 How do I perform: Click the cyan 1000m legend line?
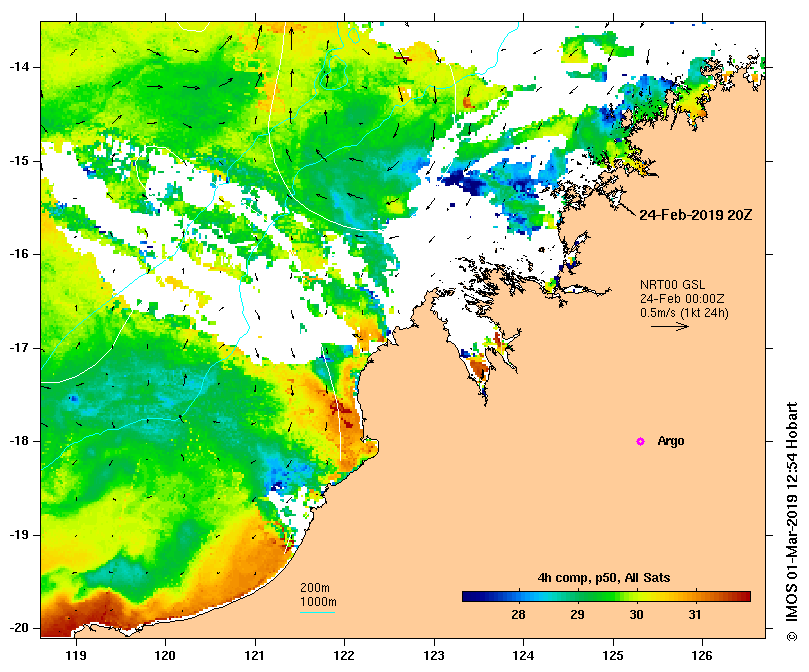317,613
